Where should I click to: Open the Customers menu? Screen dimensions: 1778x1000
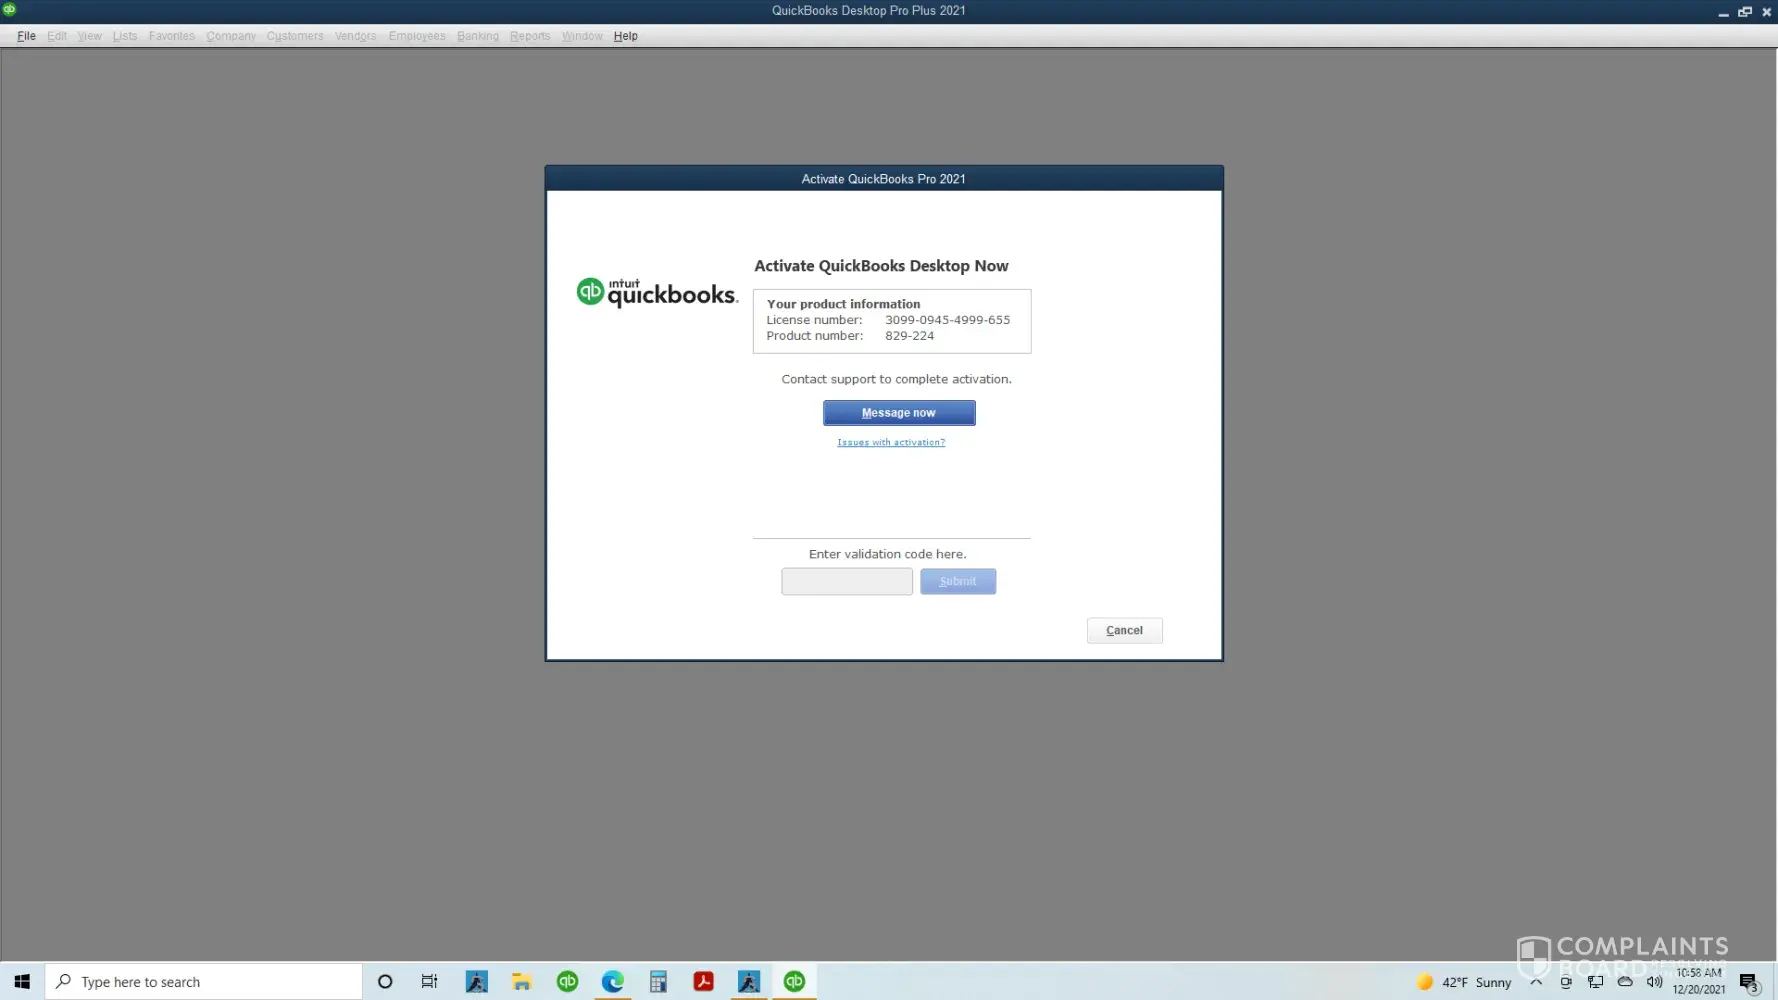tap(295, 36)
